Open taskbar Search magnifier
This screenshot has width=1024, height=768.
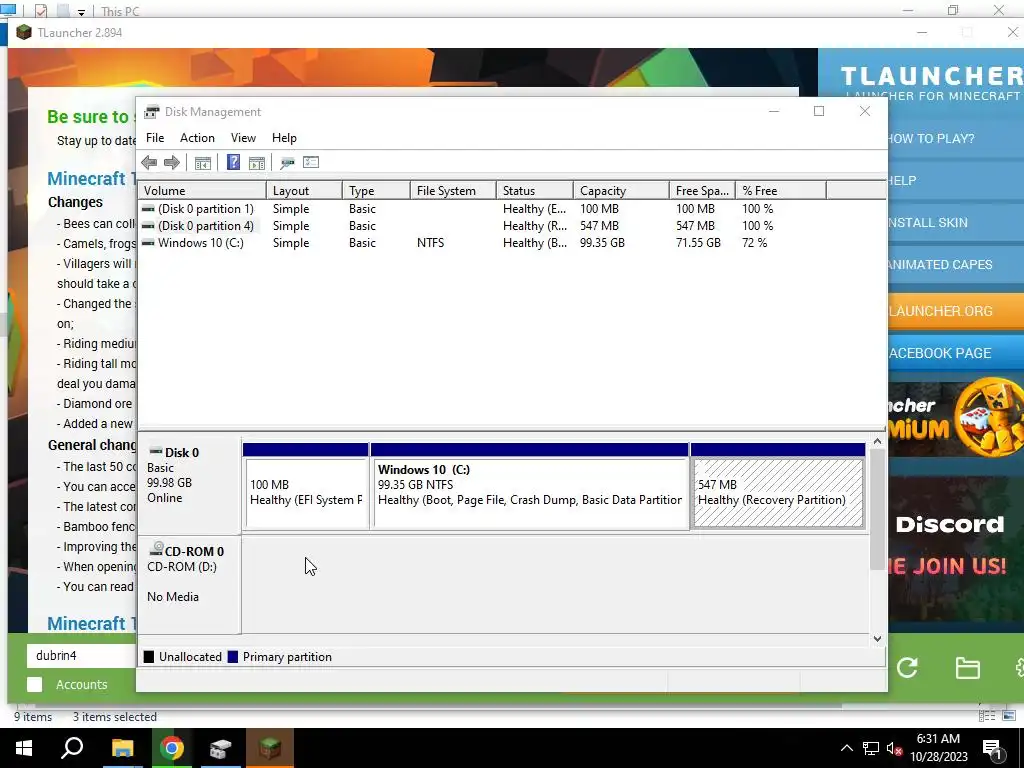72,748
